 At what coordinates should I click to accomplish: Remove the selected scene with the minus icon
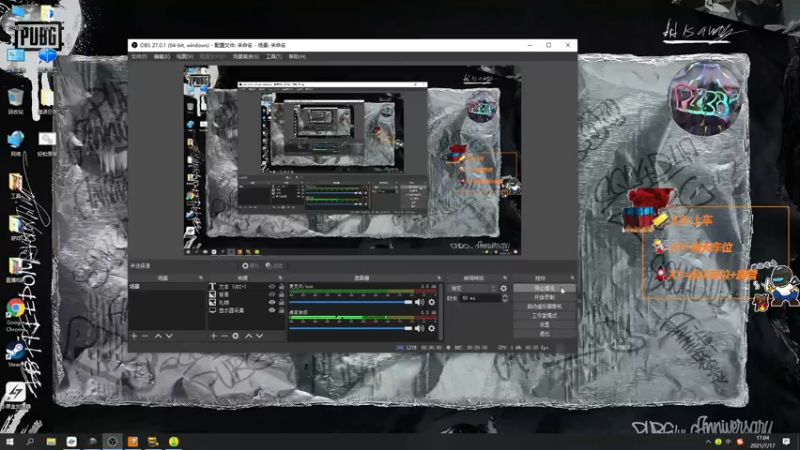click(x=145, y=336)
